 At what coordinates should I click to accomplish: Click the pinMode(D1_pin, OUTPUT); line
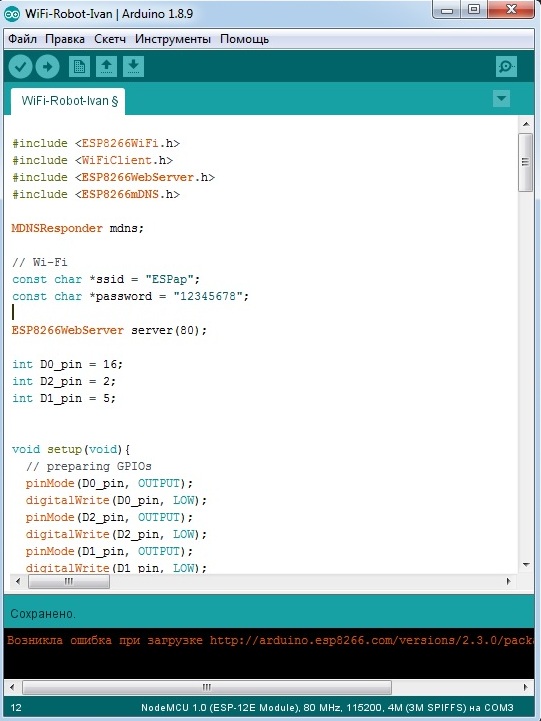pos(109,552)
